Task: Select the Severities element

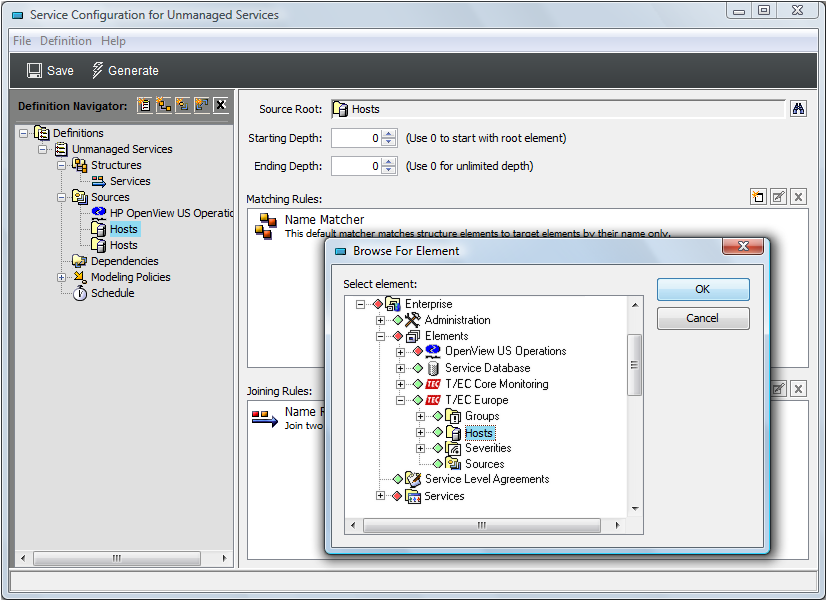Action: (488, 448)
